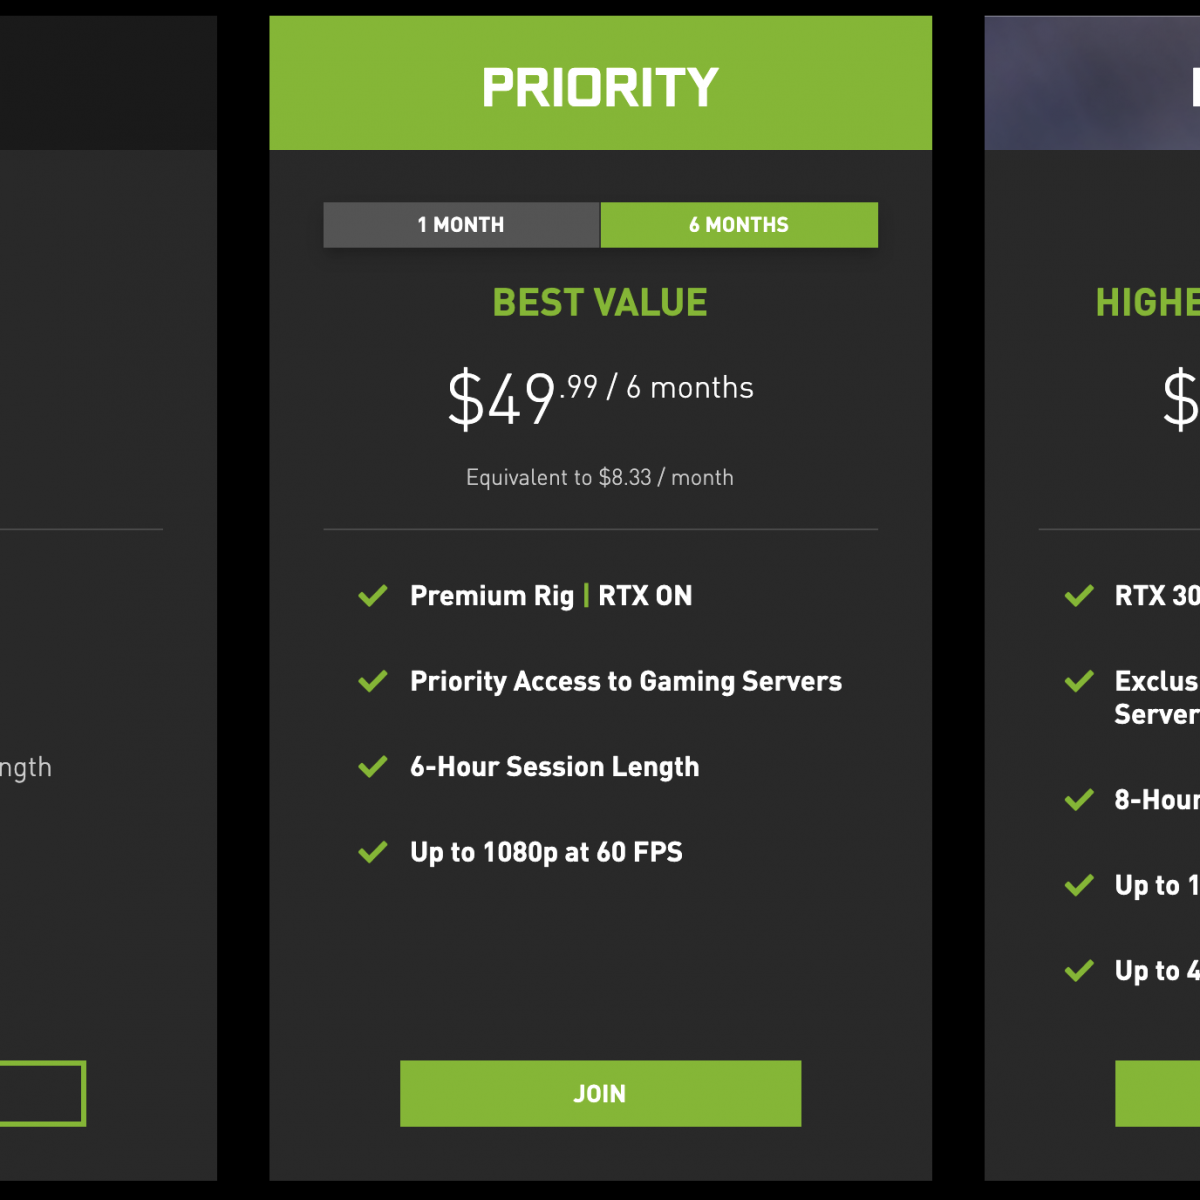Click the checkmark beside 6-Hour Session Length
The image size is (1200, 1200).
pyautogui.click(x=373, y=767)
